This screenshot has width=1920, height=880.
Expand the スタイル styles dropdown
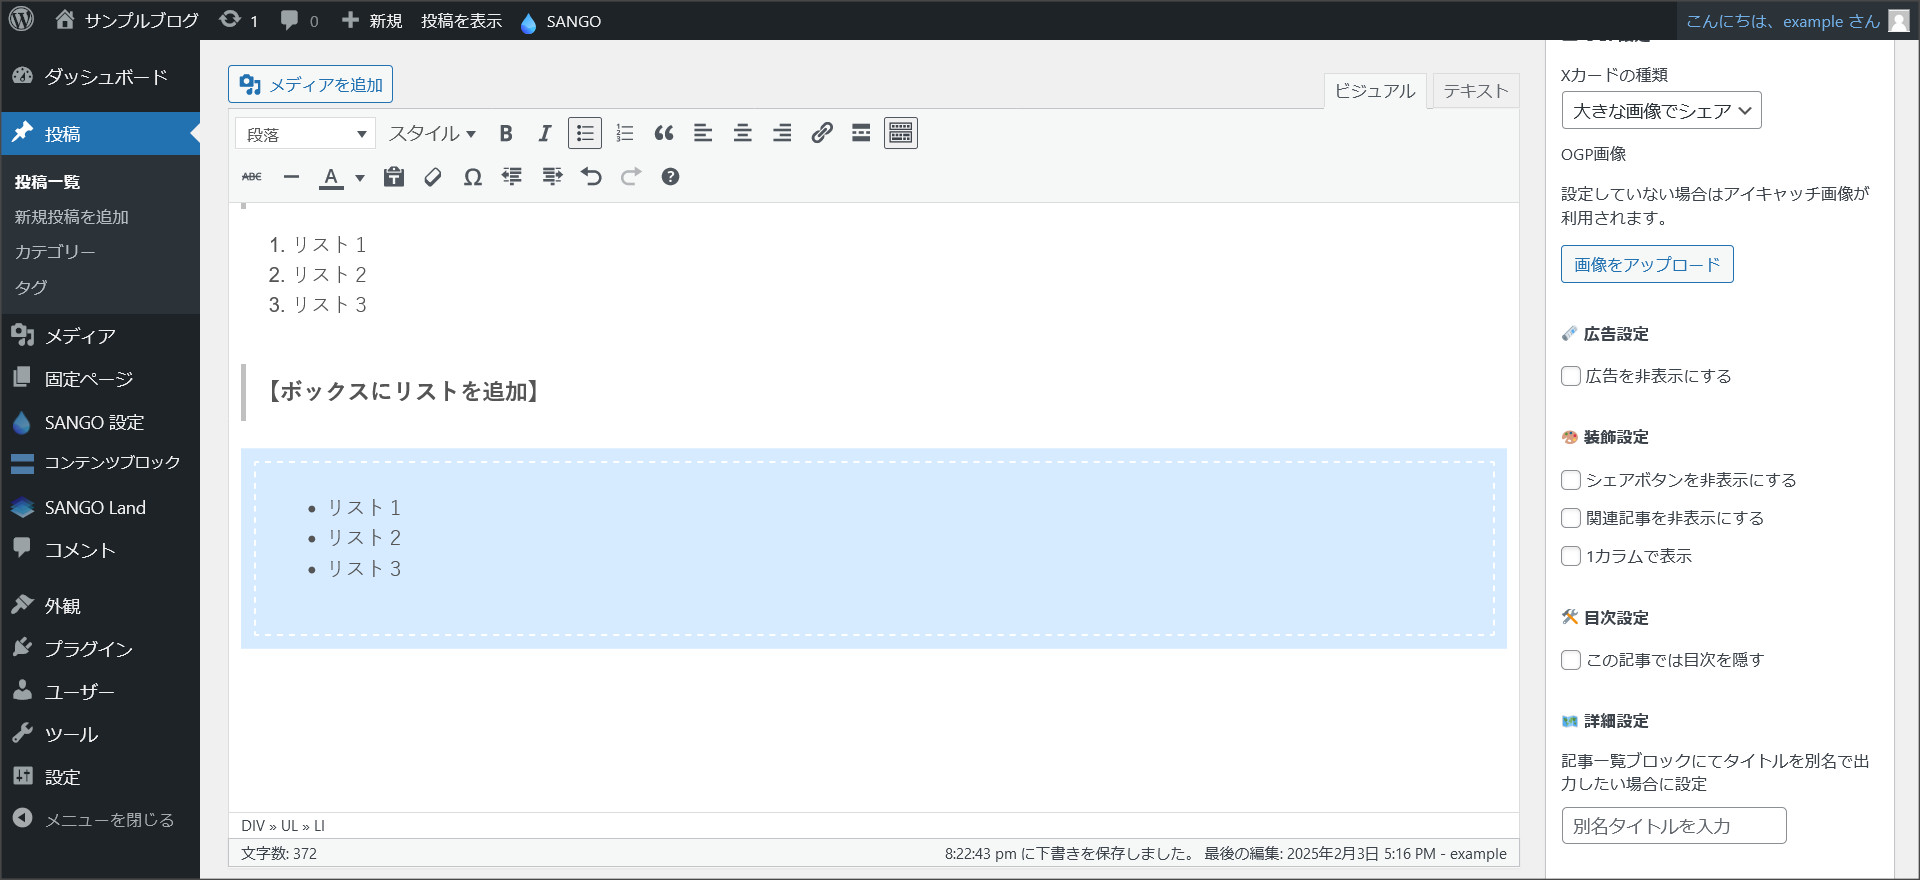click(432, 133)
